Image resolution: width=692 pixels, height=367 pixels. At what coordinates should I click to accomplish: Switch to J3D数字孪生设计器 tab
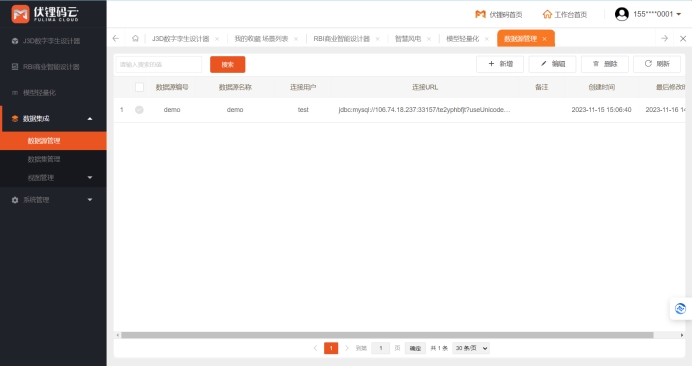(x=181, y=39)
